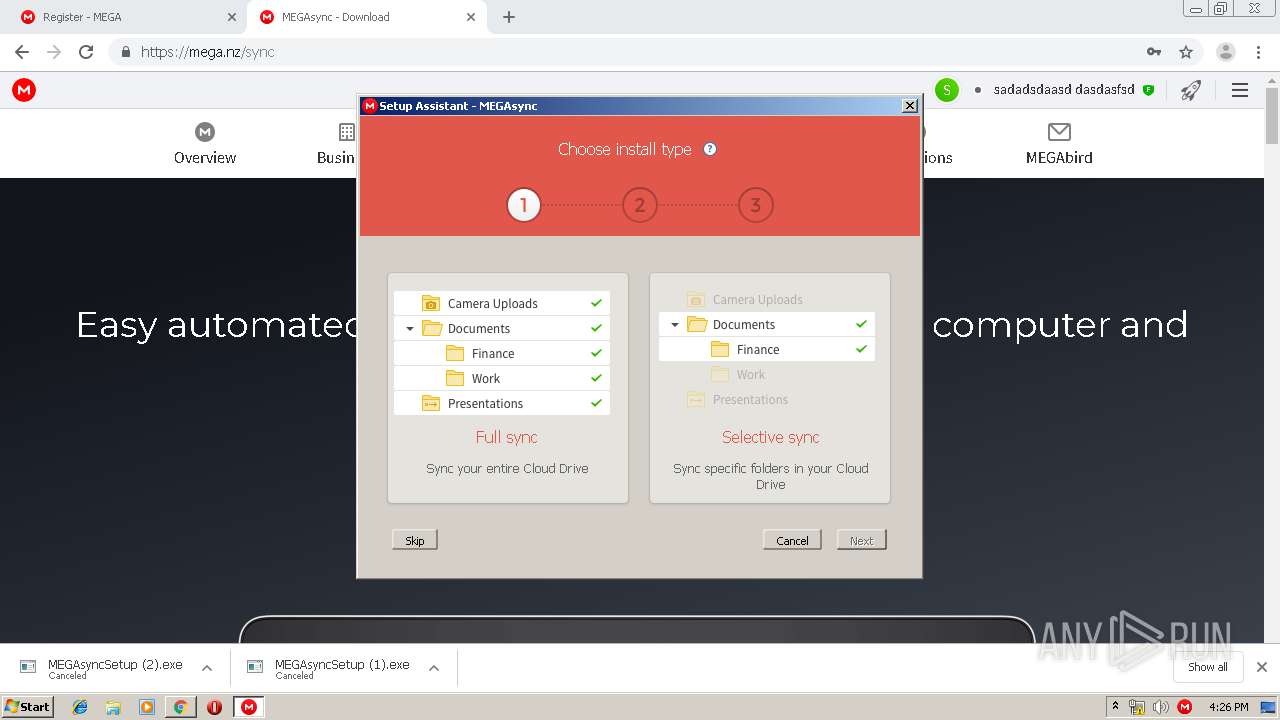Image resolution: width=1280 pixels, height=720 pixels.
Task: Go back in browser history
Action: [x=22, y=52]
